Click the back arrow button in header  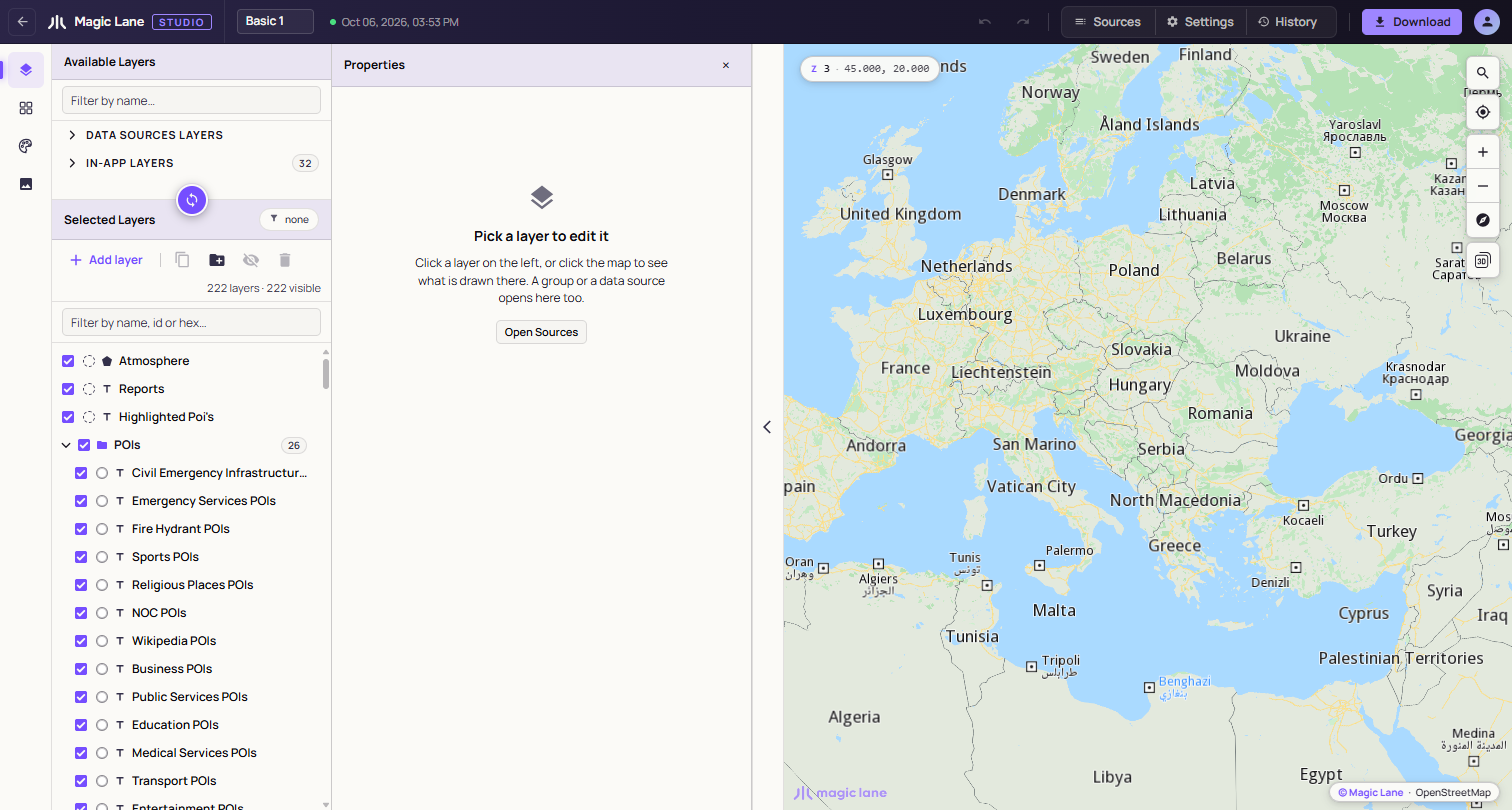point(22,22)
